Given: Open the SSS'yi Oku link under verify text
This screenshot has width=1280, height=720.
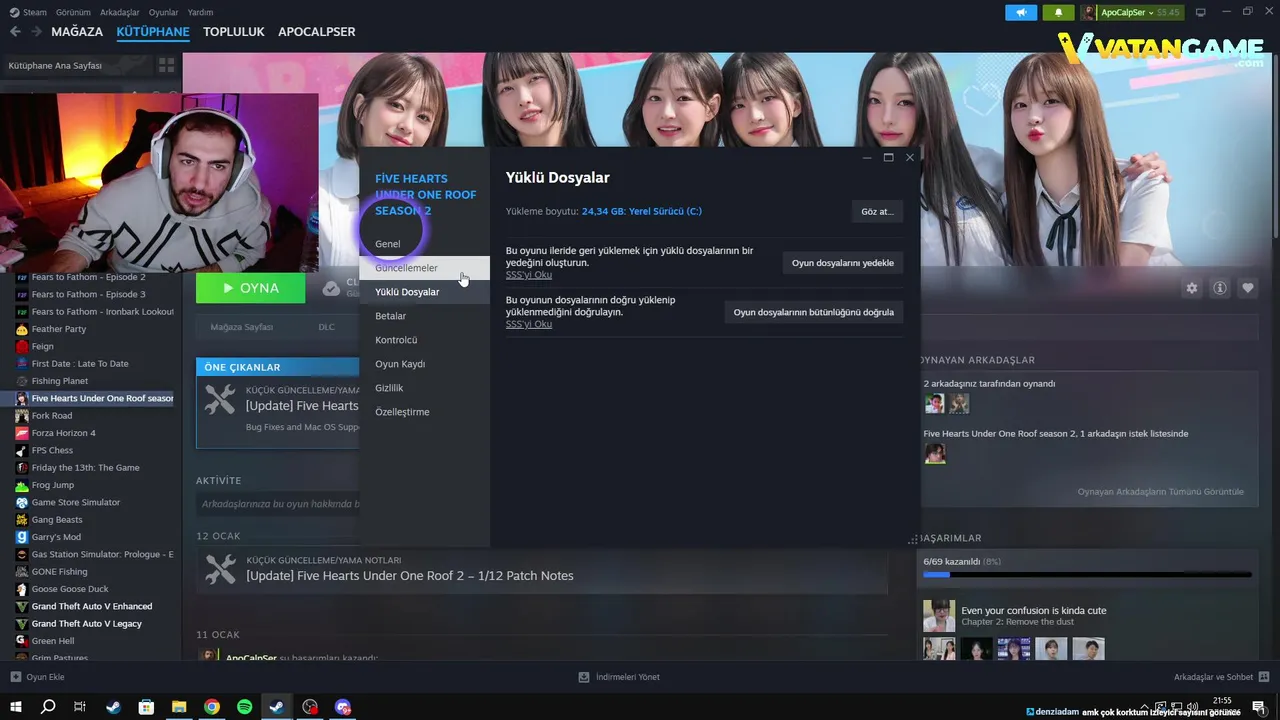Looking at the screenshot, I should tap(528, 324).
